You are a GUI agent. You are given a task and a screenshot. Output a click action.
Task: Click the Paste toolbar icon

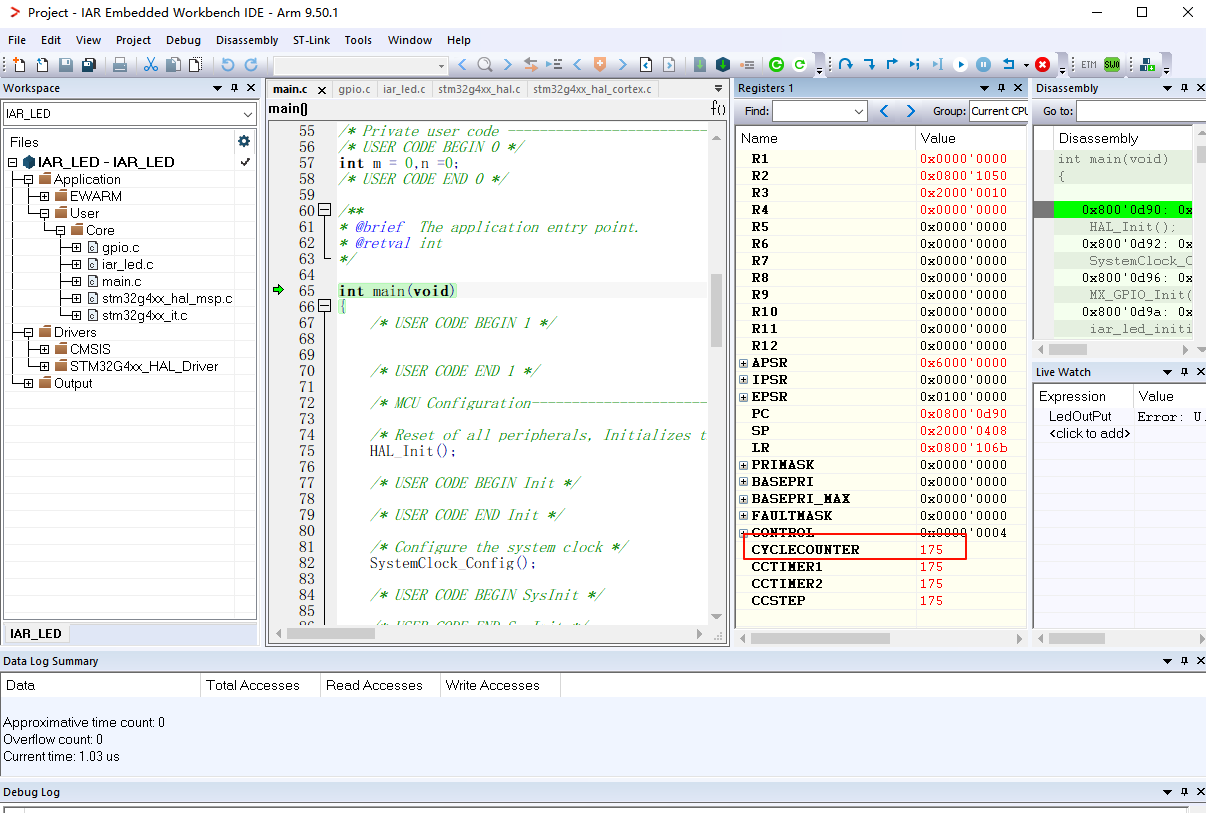pos(195,65)
